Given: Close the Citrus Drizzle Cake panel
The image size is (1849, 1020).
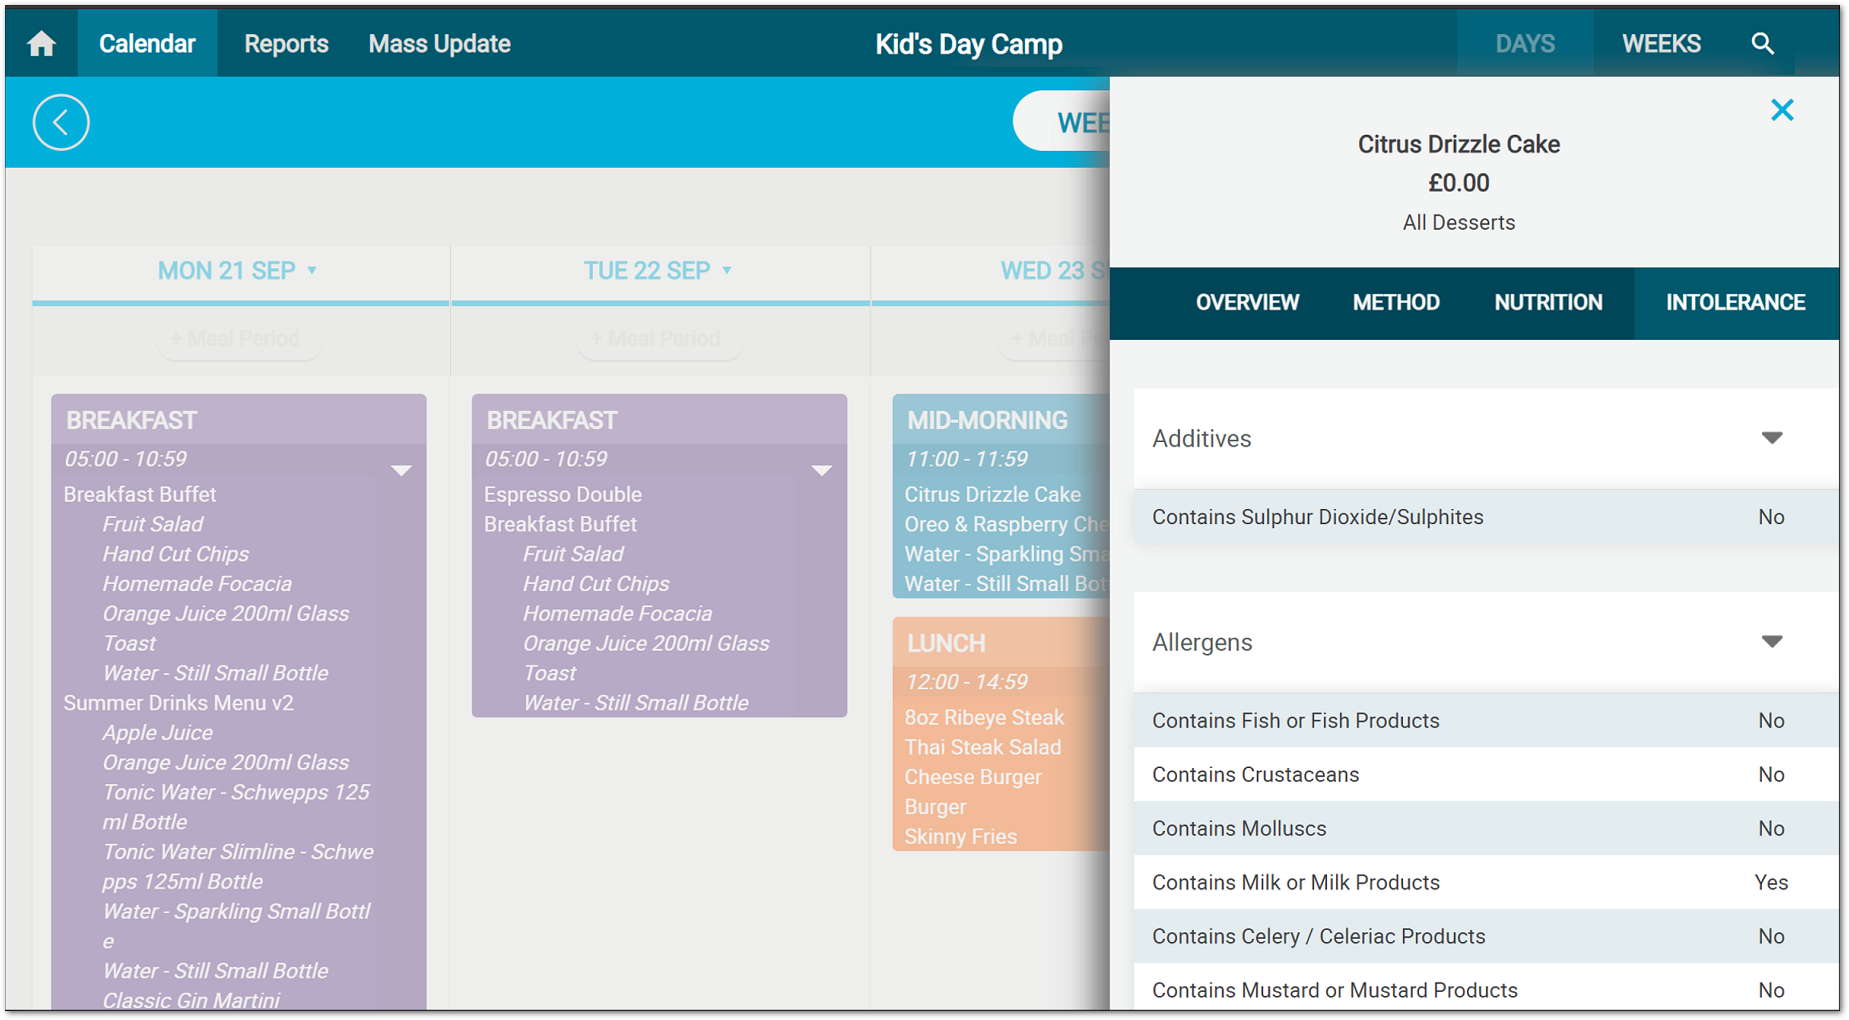Looking at the screenshot, I should tap(1782, 110).
